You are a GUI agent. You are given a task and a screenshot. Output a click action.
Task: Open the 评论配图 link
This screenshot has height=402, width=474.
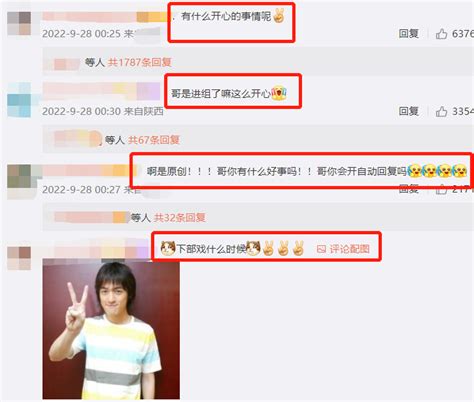coord(349,249)
